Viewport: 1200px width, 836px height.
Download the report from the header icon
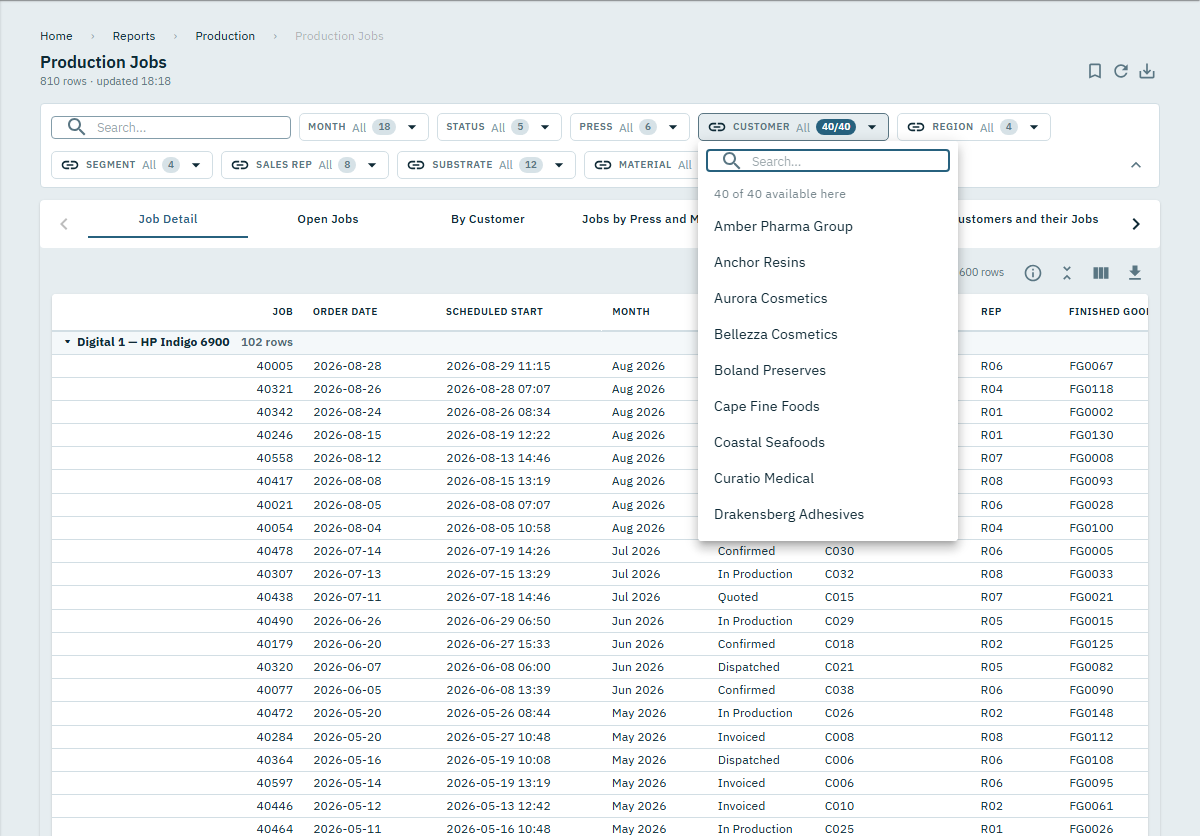click(x=1147, y=71)
